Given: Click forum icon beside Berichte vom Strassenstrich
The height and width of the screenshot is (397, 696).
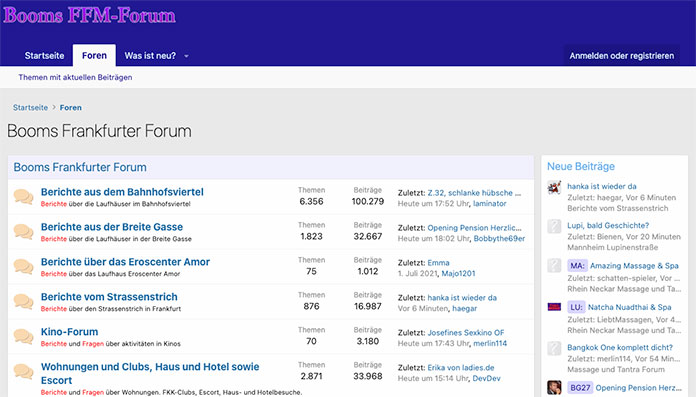Looking at the screenshot, I should coord(24,302).
